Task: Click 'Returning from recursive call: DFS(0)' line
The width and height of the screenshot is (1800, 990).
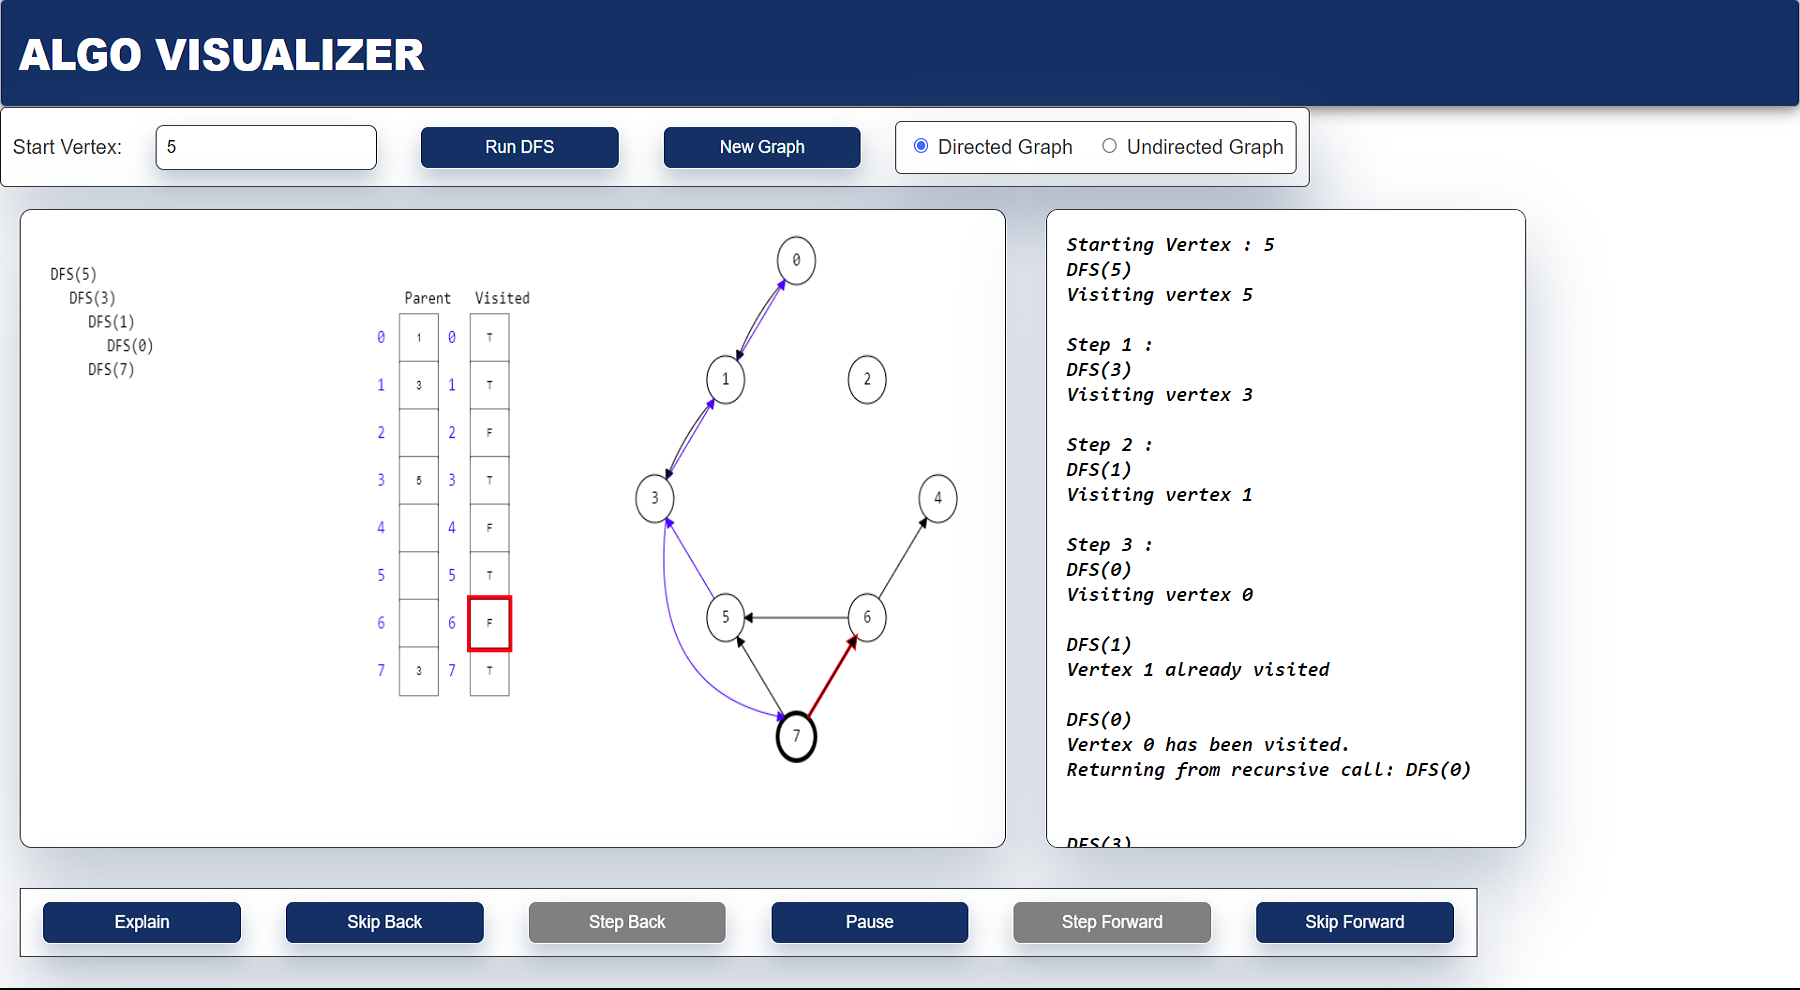Action: click(1268, 770)
